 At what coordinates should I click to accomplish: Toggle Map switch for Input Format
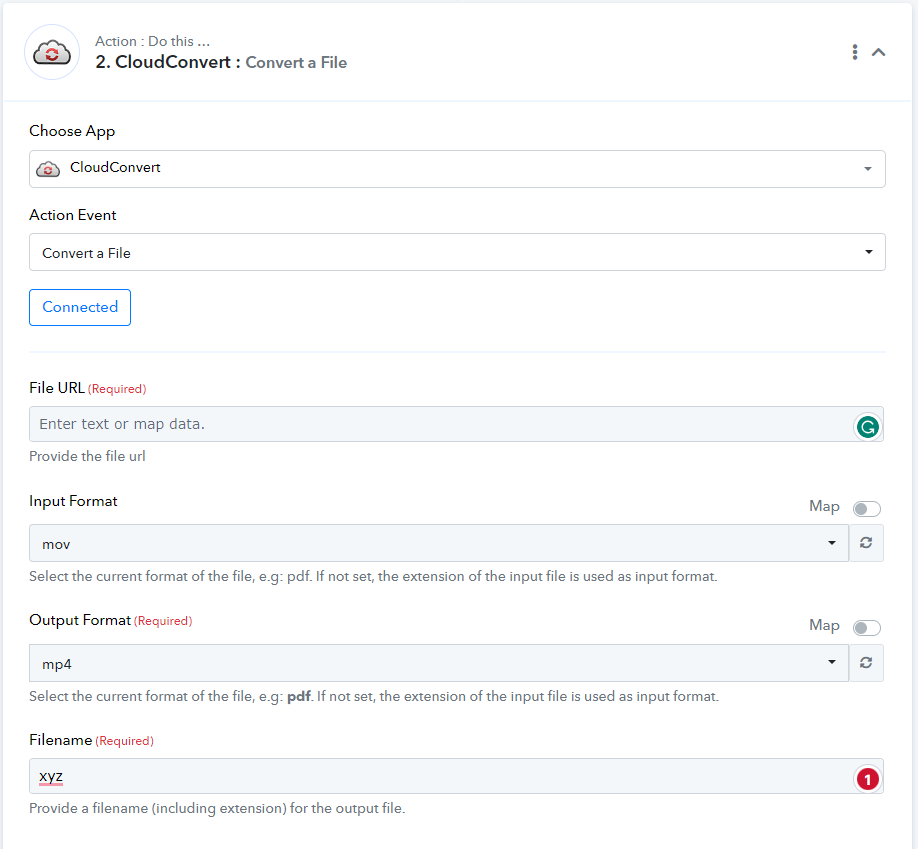pos(866,508)
